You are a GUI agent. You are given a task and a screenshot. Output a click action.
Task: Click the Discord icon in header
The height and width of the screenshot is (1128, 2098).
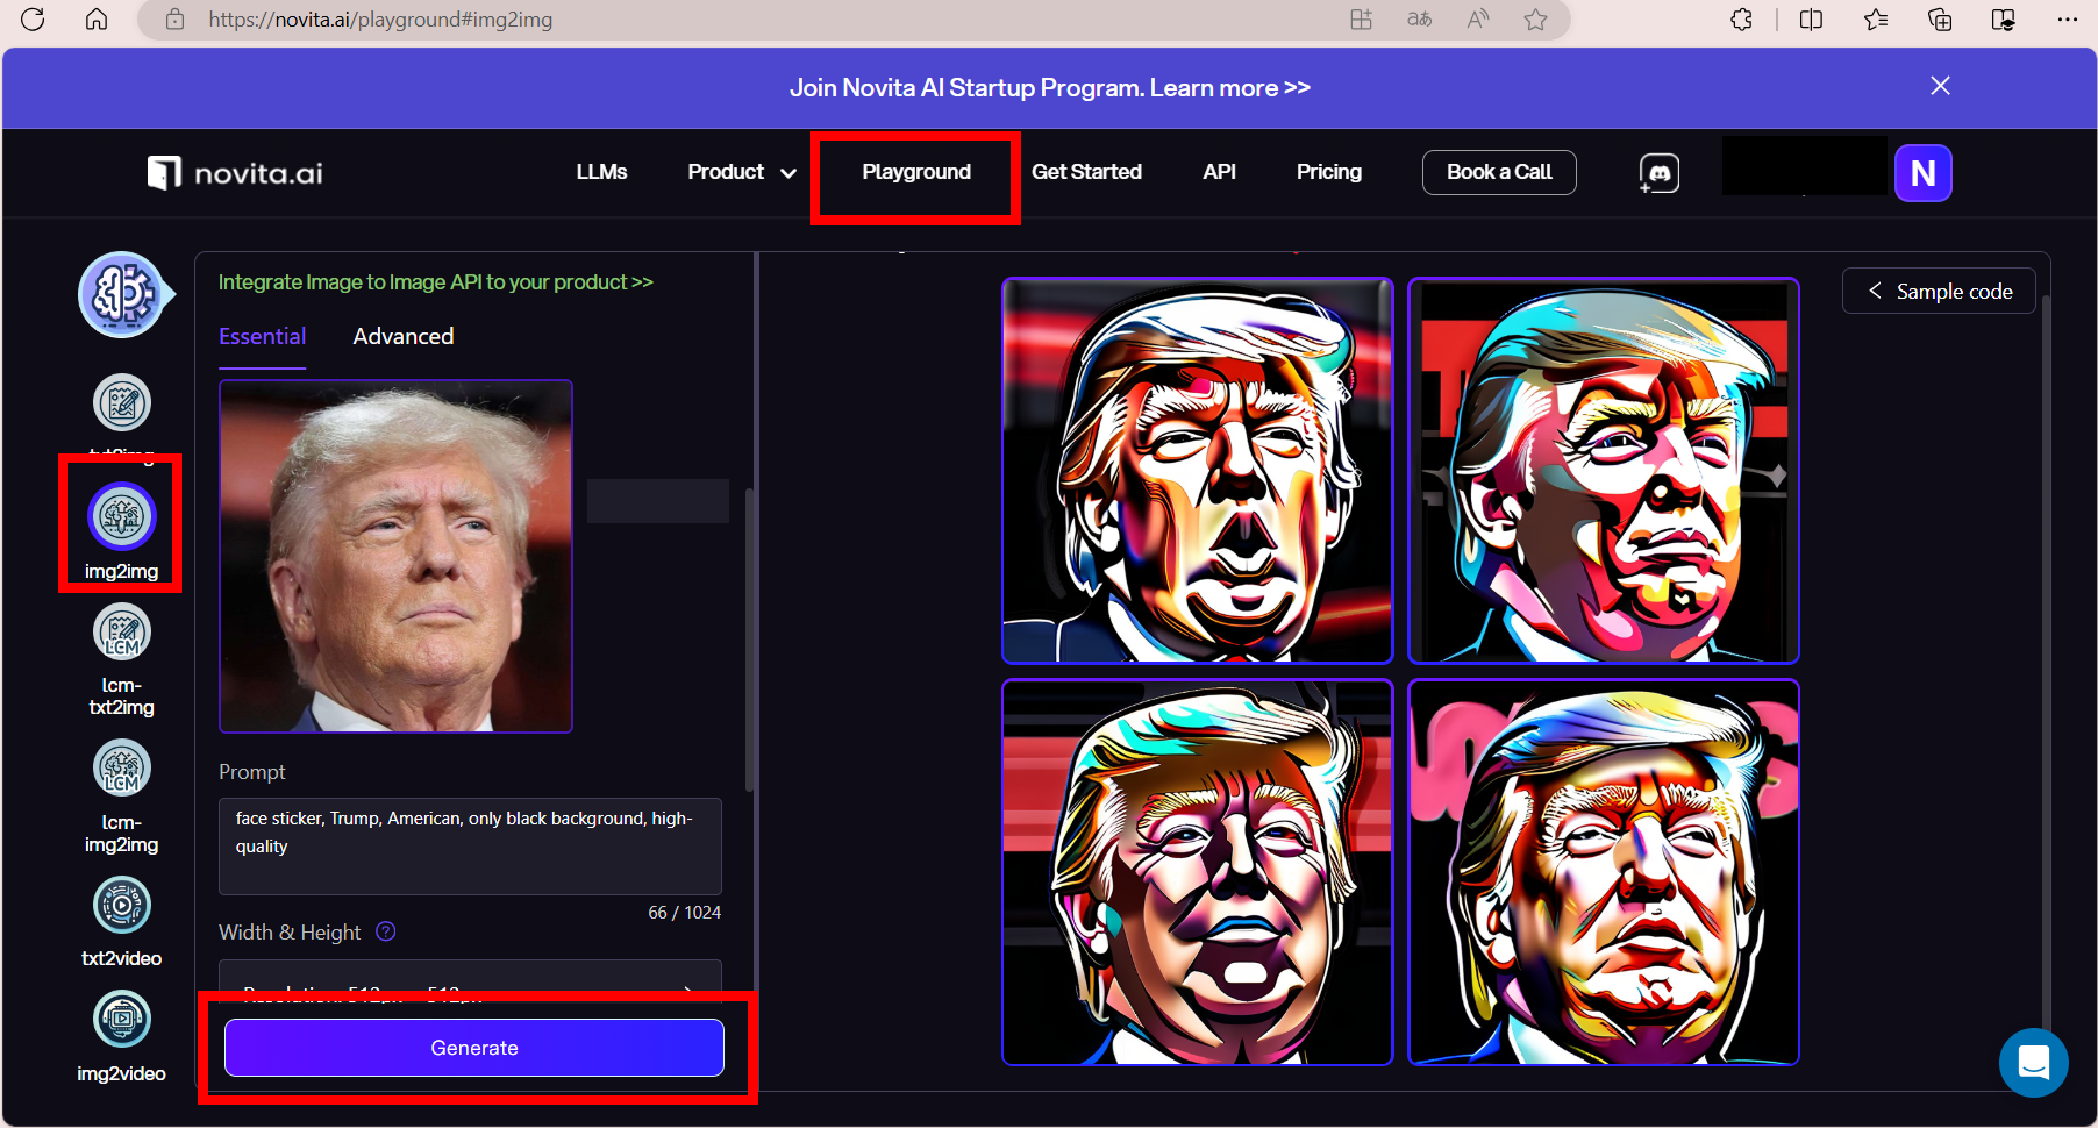(x=1659, y=173)
